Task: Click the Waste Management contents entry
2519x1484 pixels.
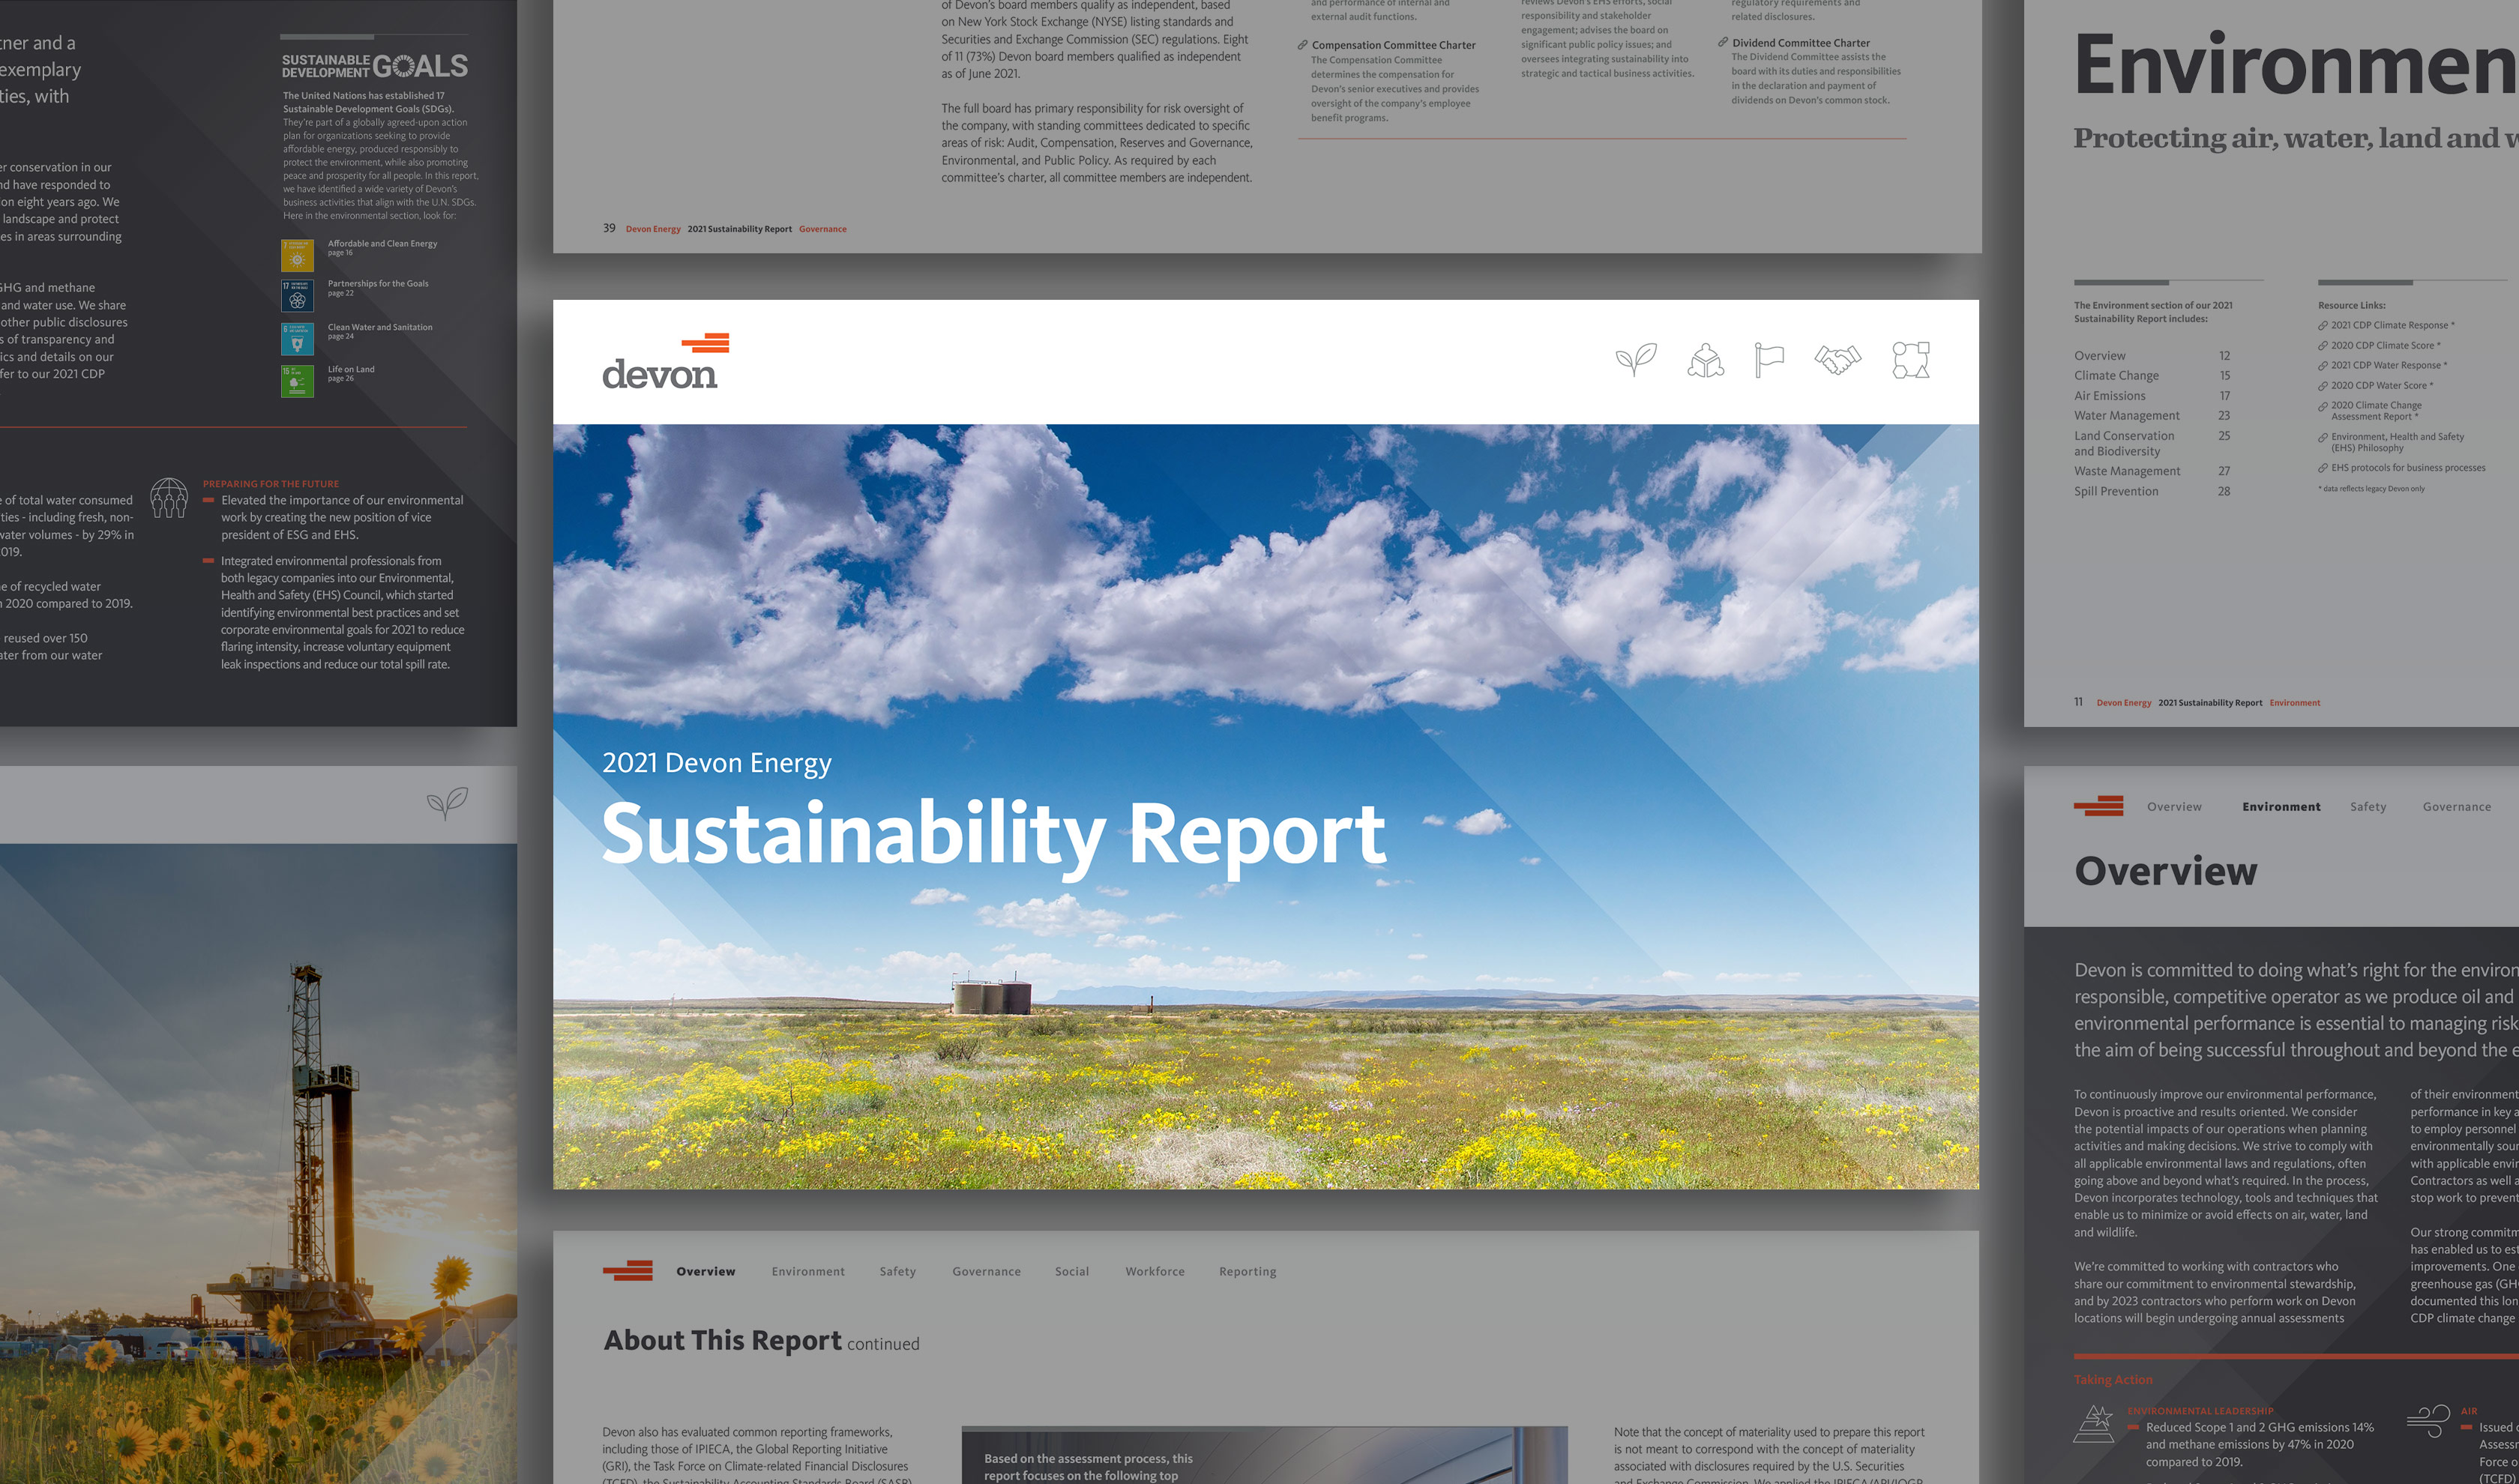Action: pyautogui.click(x=2152, y=471)
